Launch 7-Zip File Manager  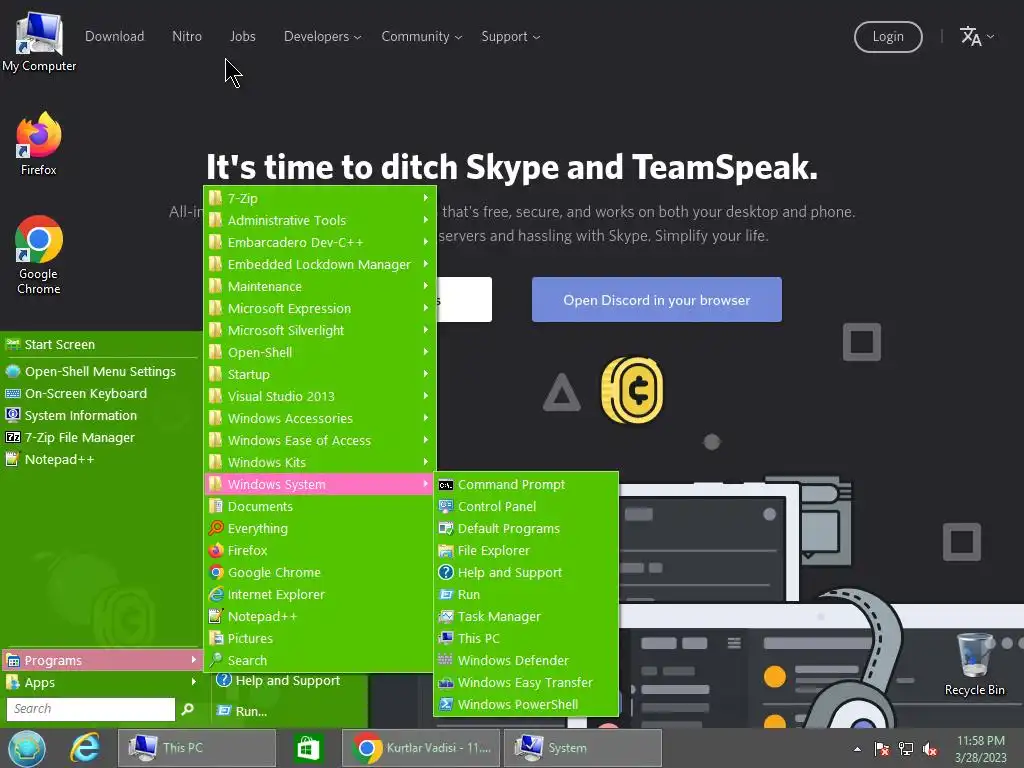pos(101,438)
